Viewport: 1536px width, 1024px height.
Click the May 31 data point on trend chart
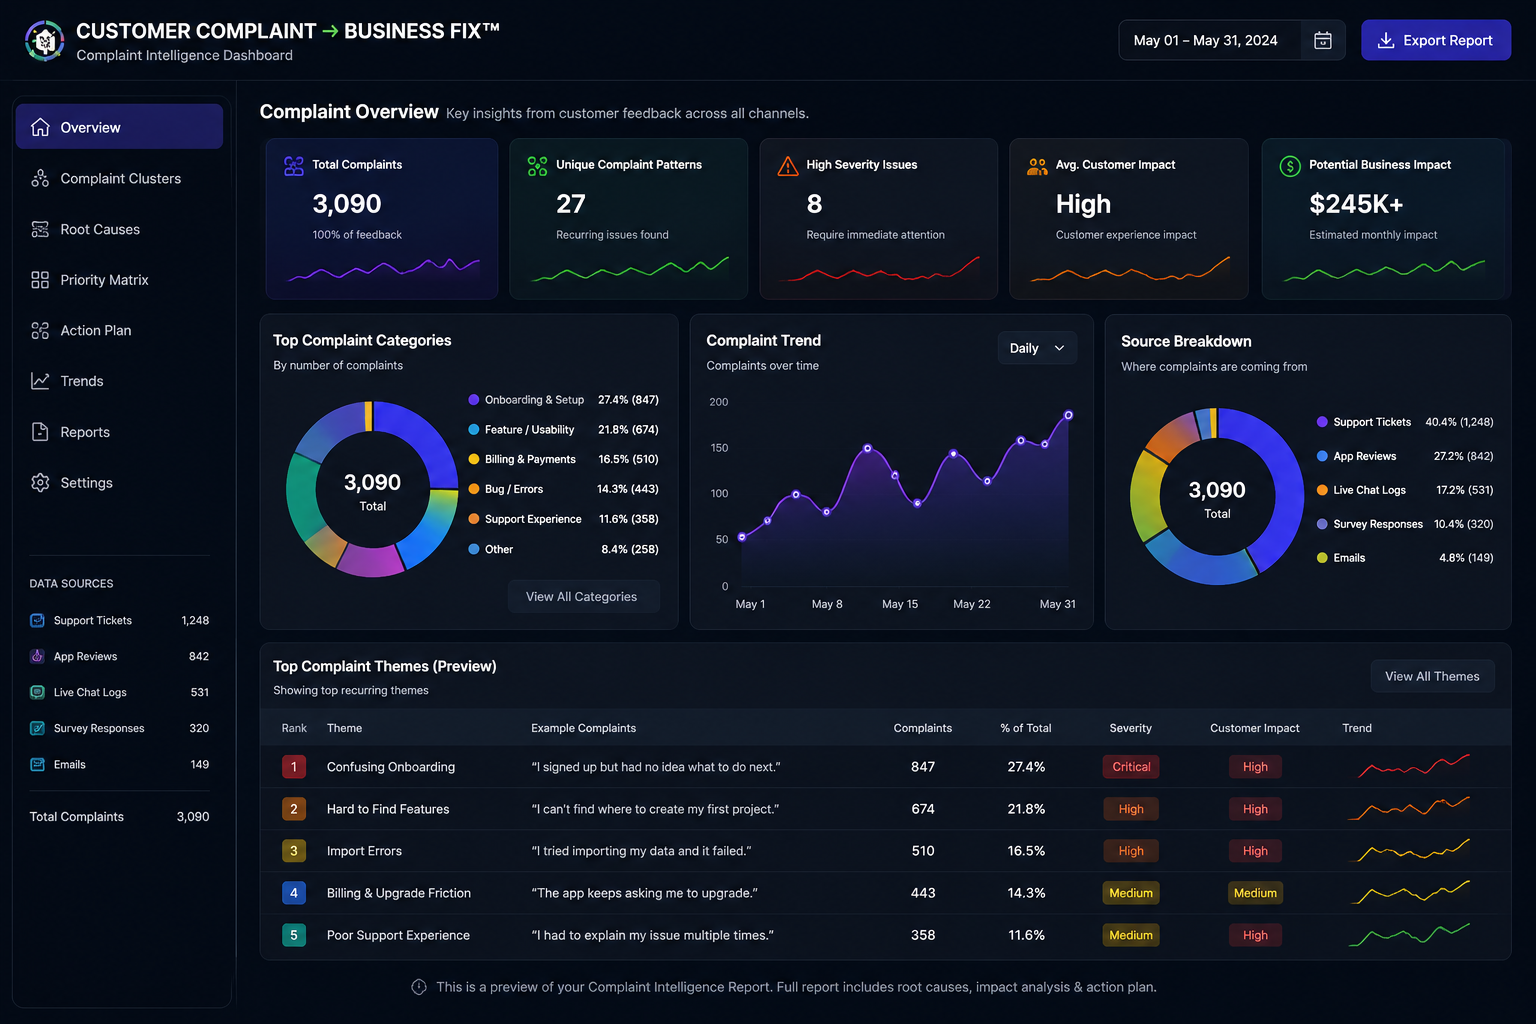pyautogui.click(x=1068, y=415)
